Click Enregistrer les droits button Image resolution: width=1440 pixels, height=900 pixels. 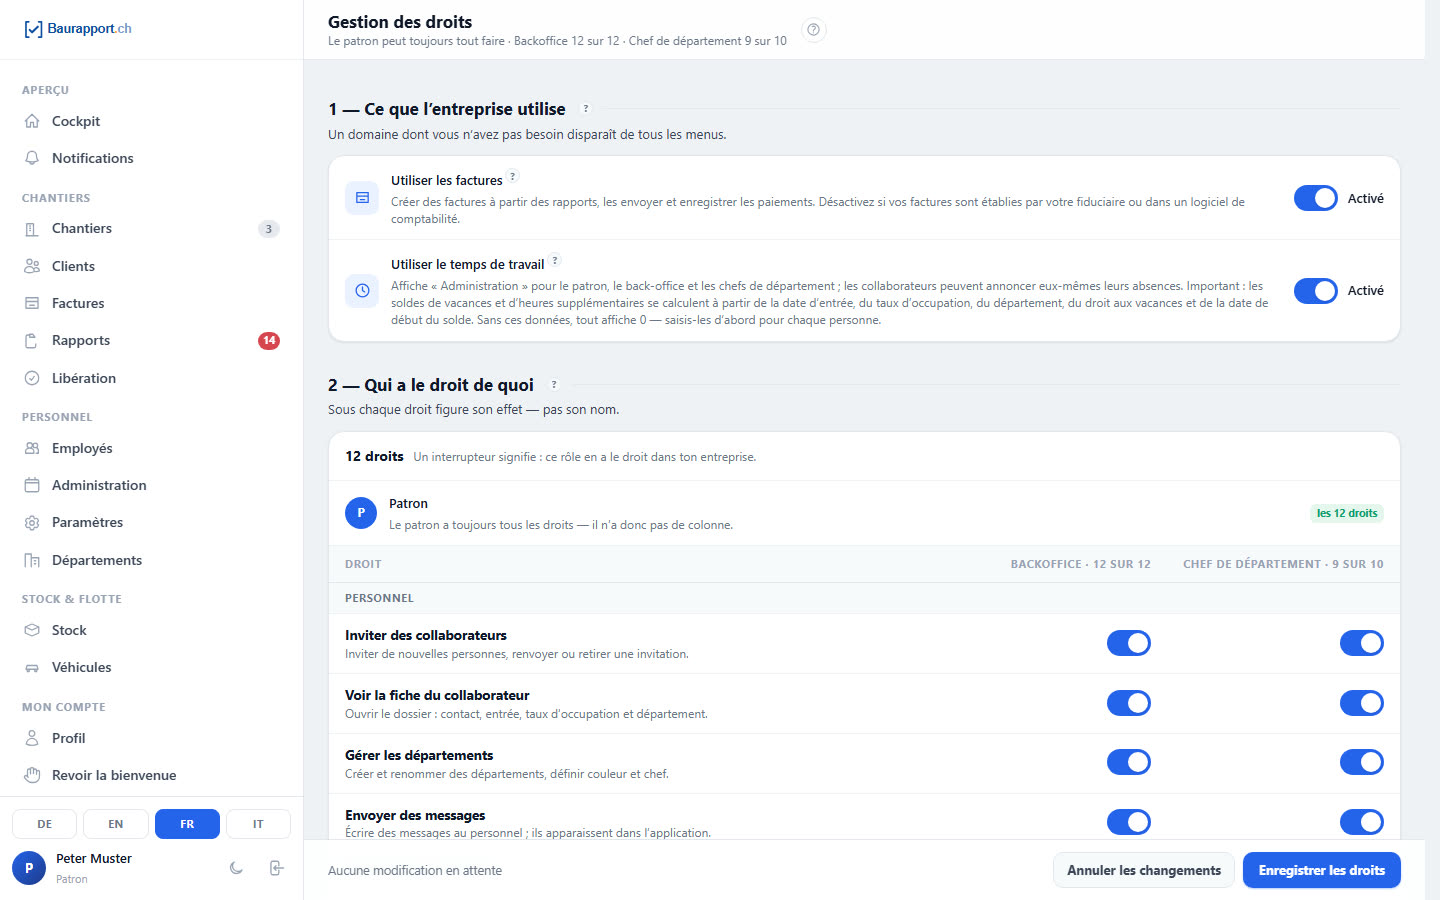coord(1321,870)
